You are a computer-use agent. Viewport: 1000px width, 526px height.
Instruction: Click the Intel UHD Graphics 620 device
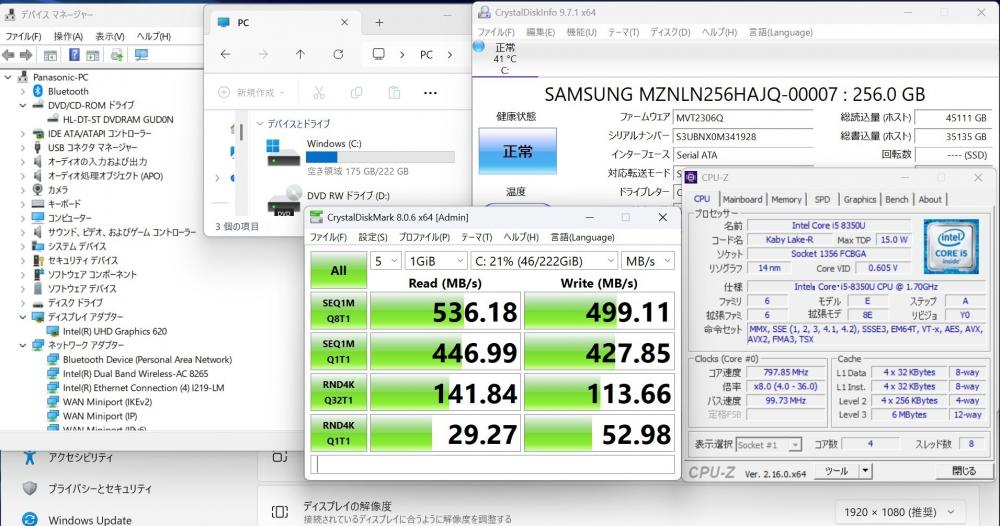click(114, 331)
